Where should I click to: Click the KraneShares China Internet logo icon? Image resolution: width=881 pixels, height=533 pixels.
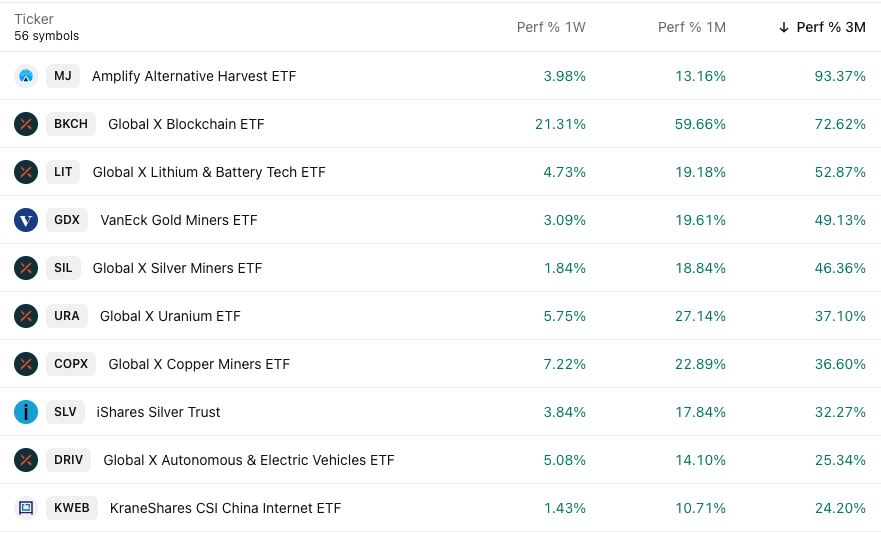click(x=26, y=508)
